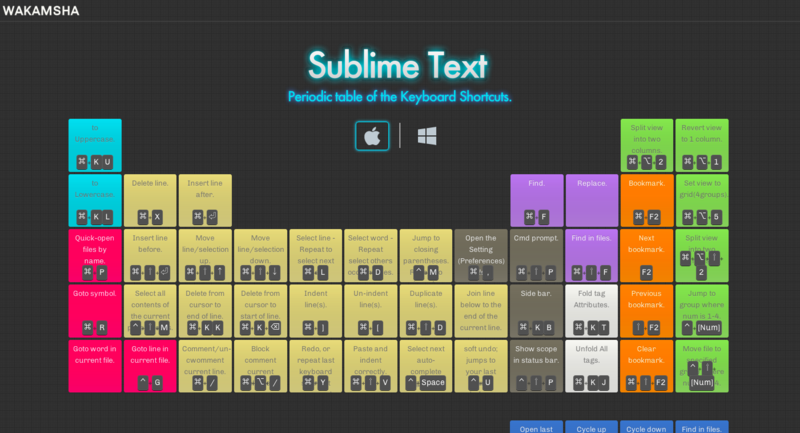Select the Apple macOS shortcuts icon
Viewport: 800px width, 433px height.
point(372,136)
